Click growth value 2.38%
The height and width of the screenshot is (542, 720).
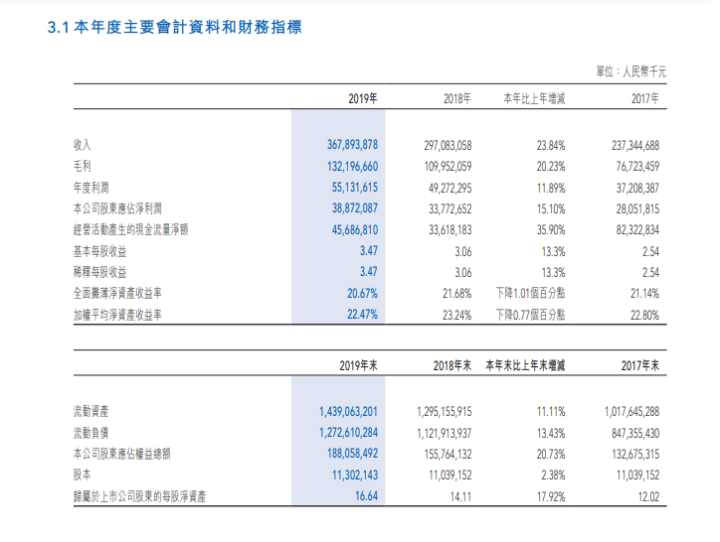click(x=553, y=475)
